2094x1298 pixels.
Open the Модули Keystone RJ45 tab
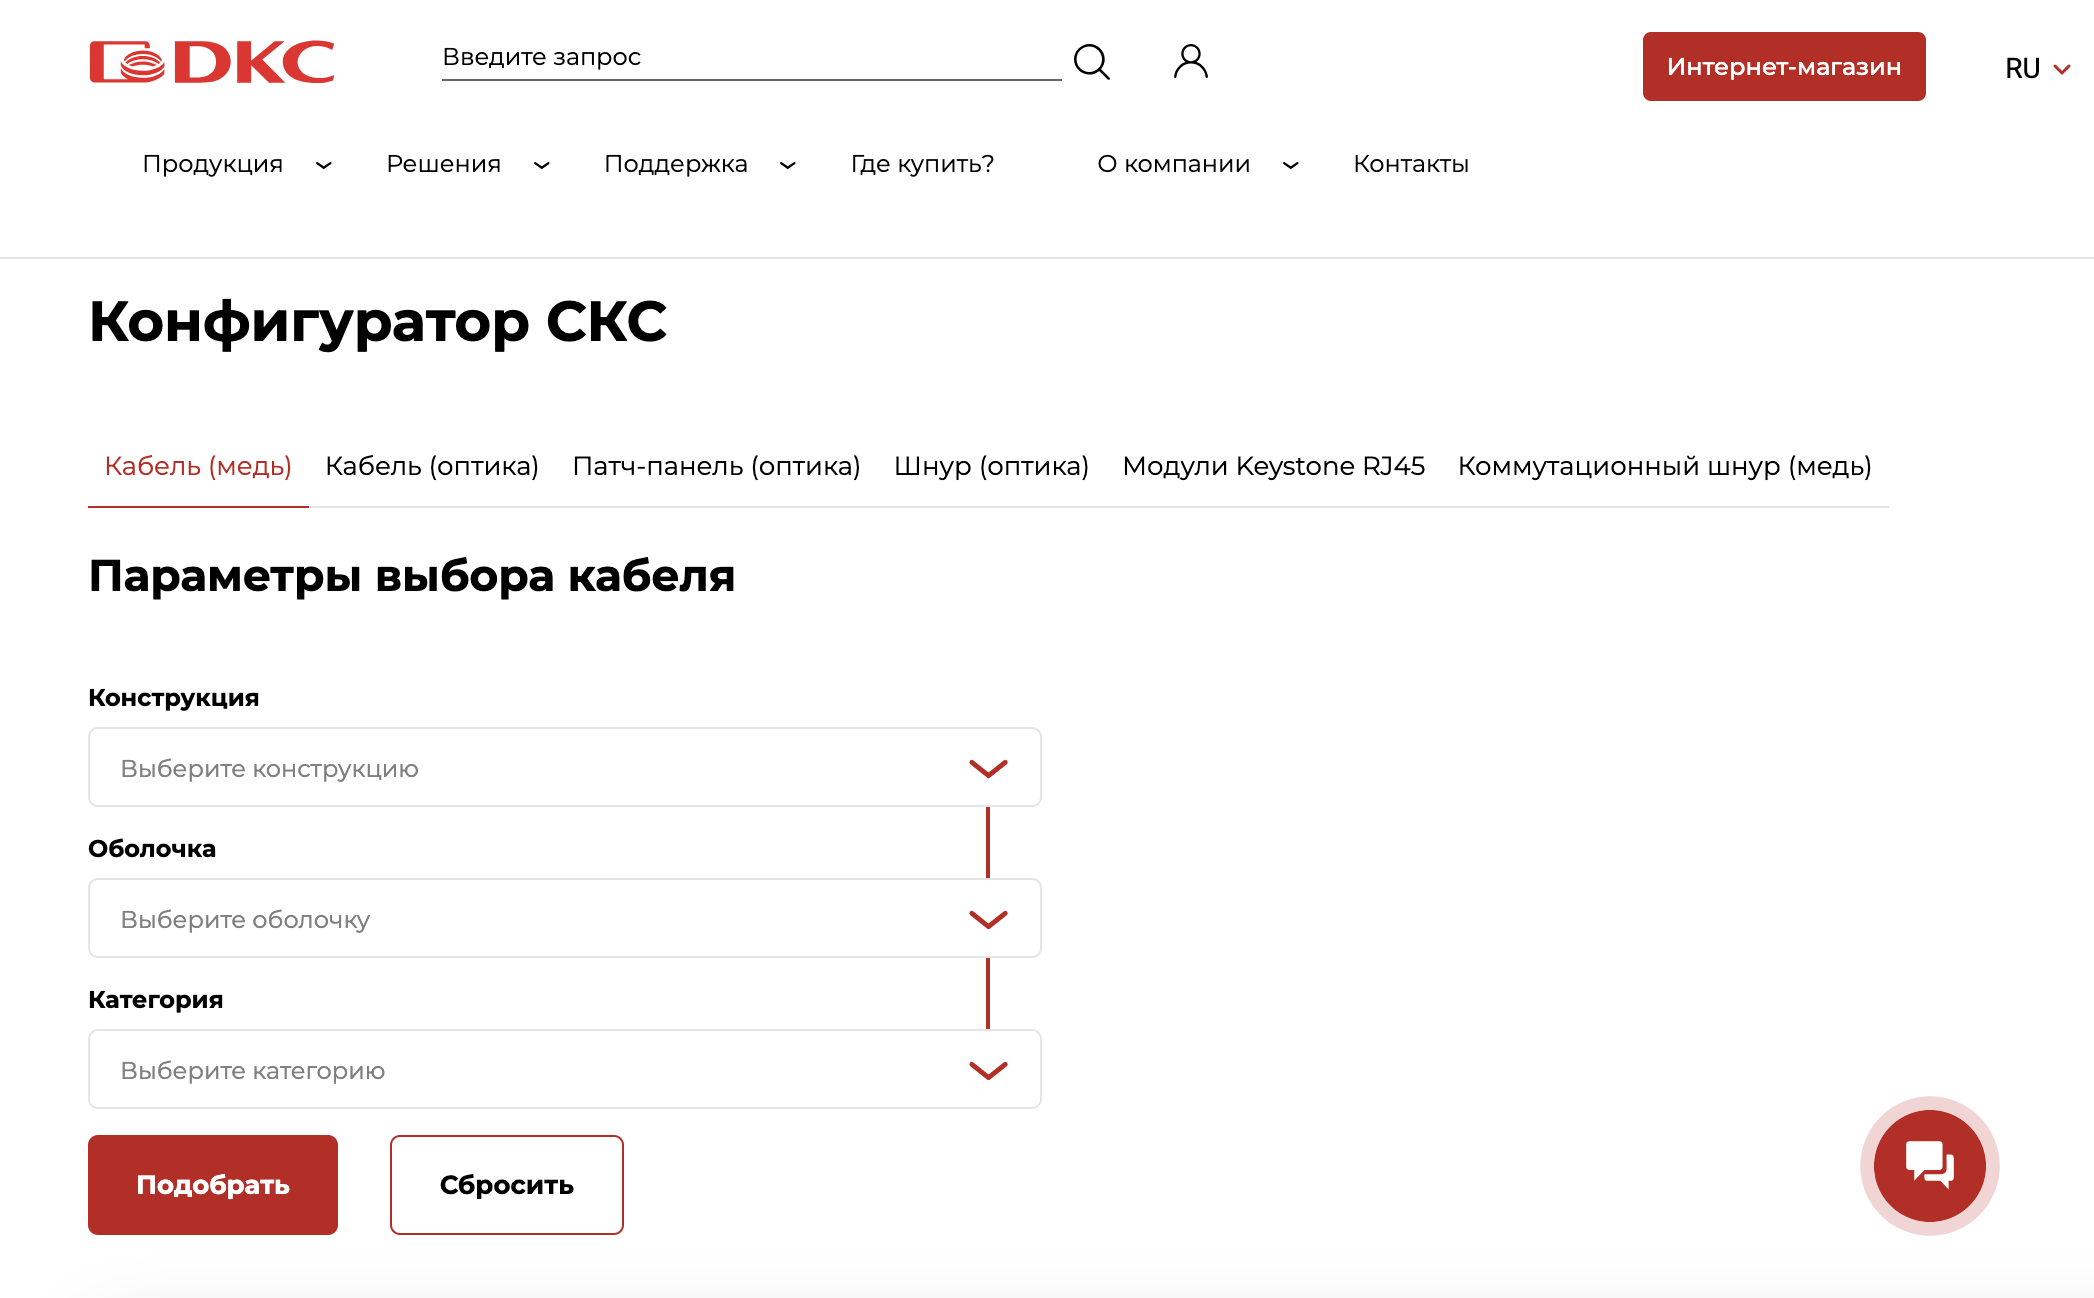1273,466
